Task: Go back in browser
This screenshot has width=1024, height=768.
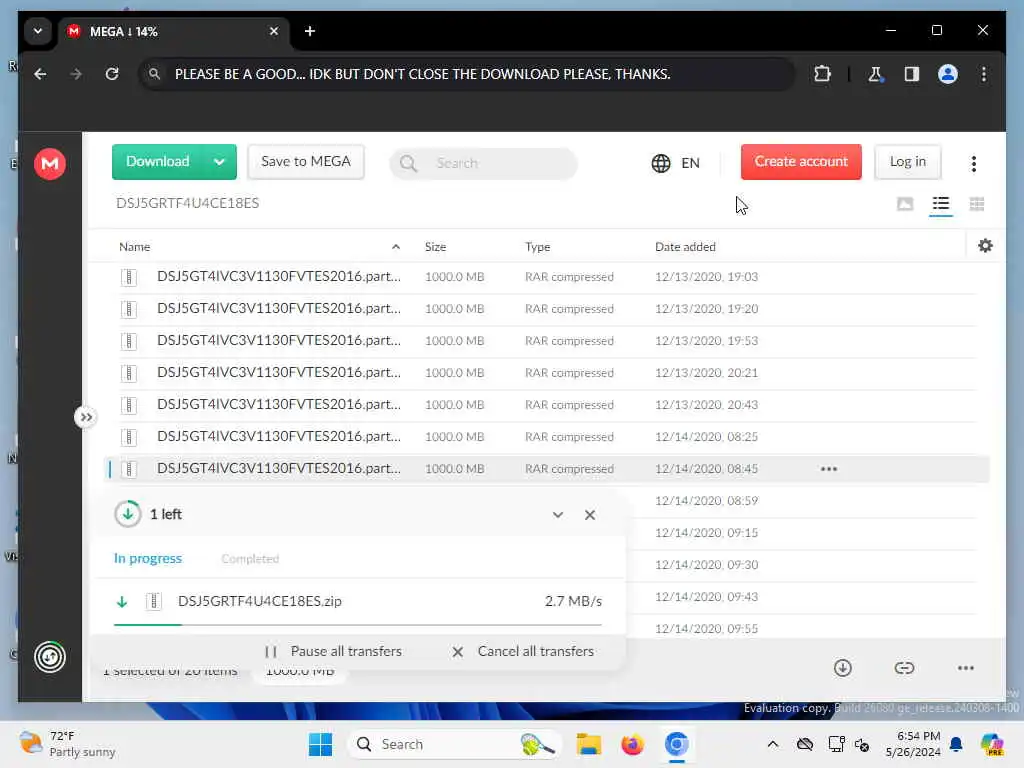Action: pyautogui.click(x=40, y=74)
